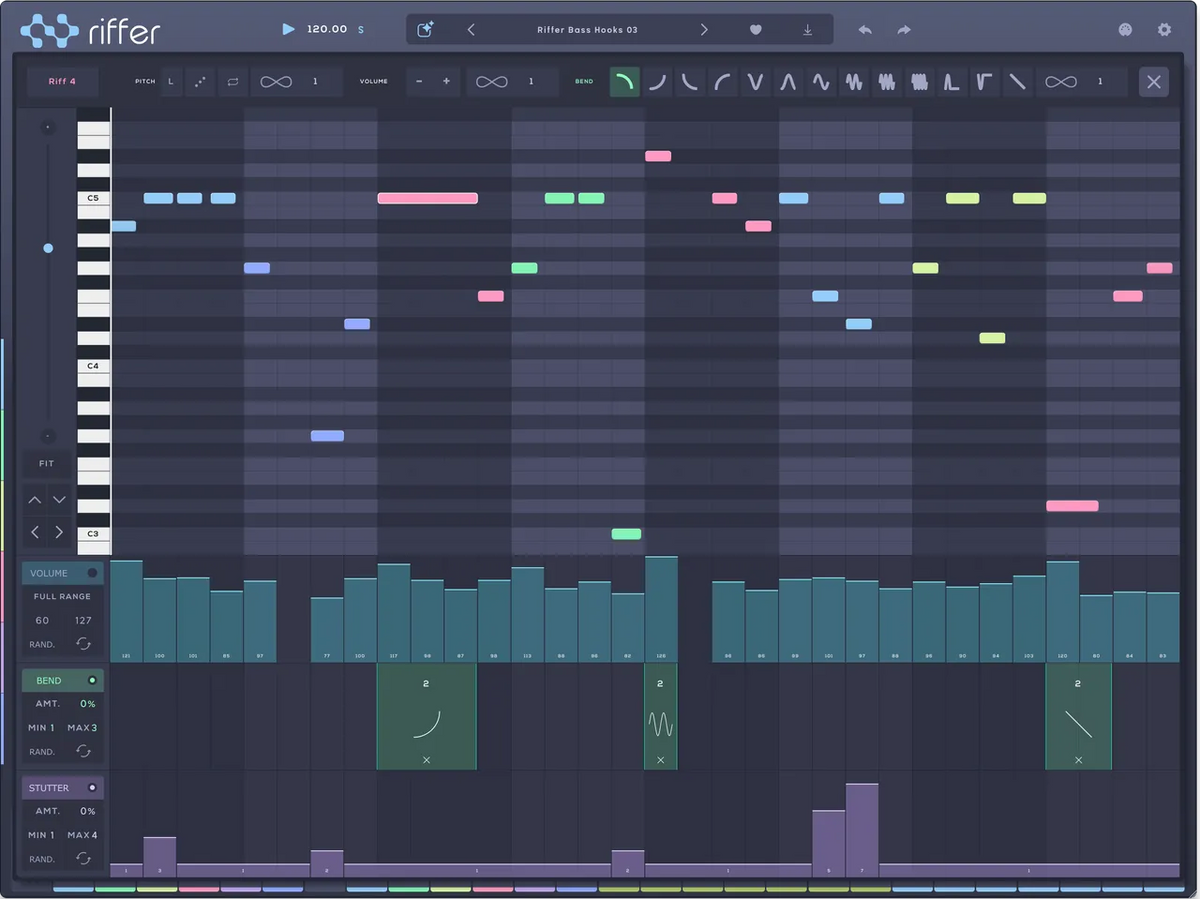
Task: Open the color palette theme icon
Action: (x=1126, y=30)
